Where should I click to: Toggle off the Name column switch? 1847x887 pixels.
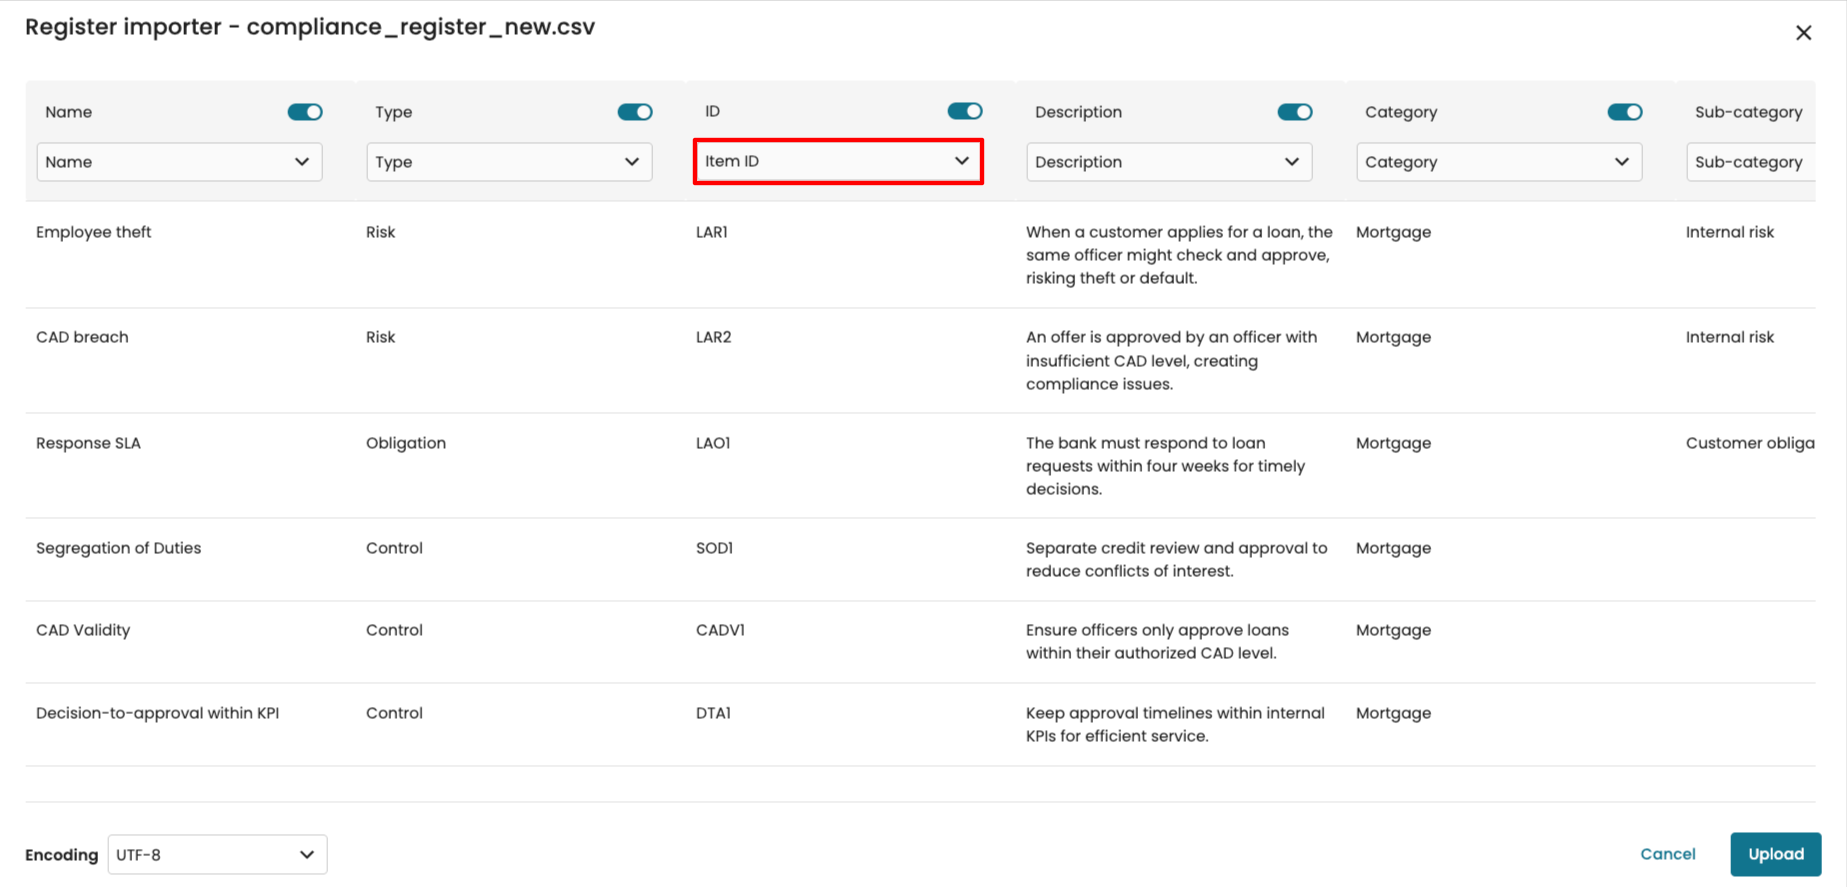coord(305,112)
